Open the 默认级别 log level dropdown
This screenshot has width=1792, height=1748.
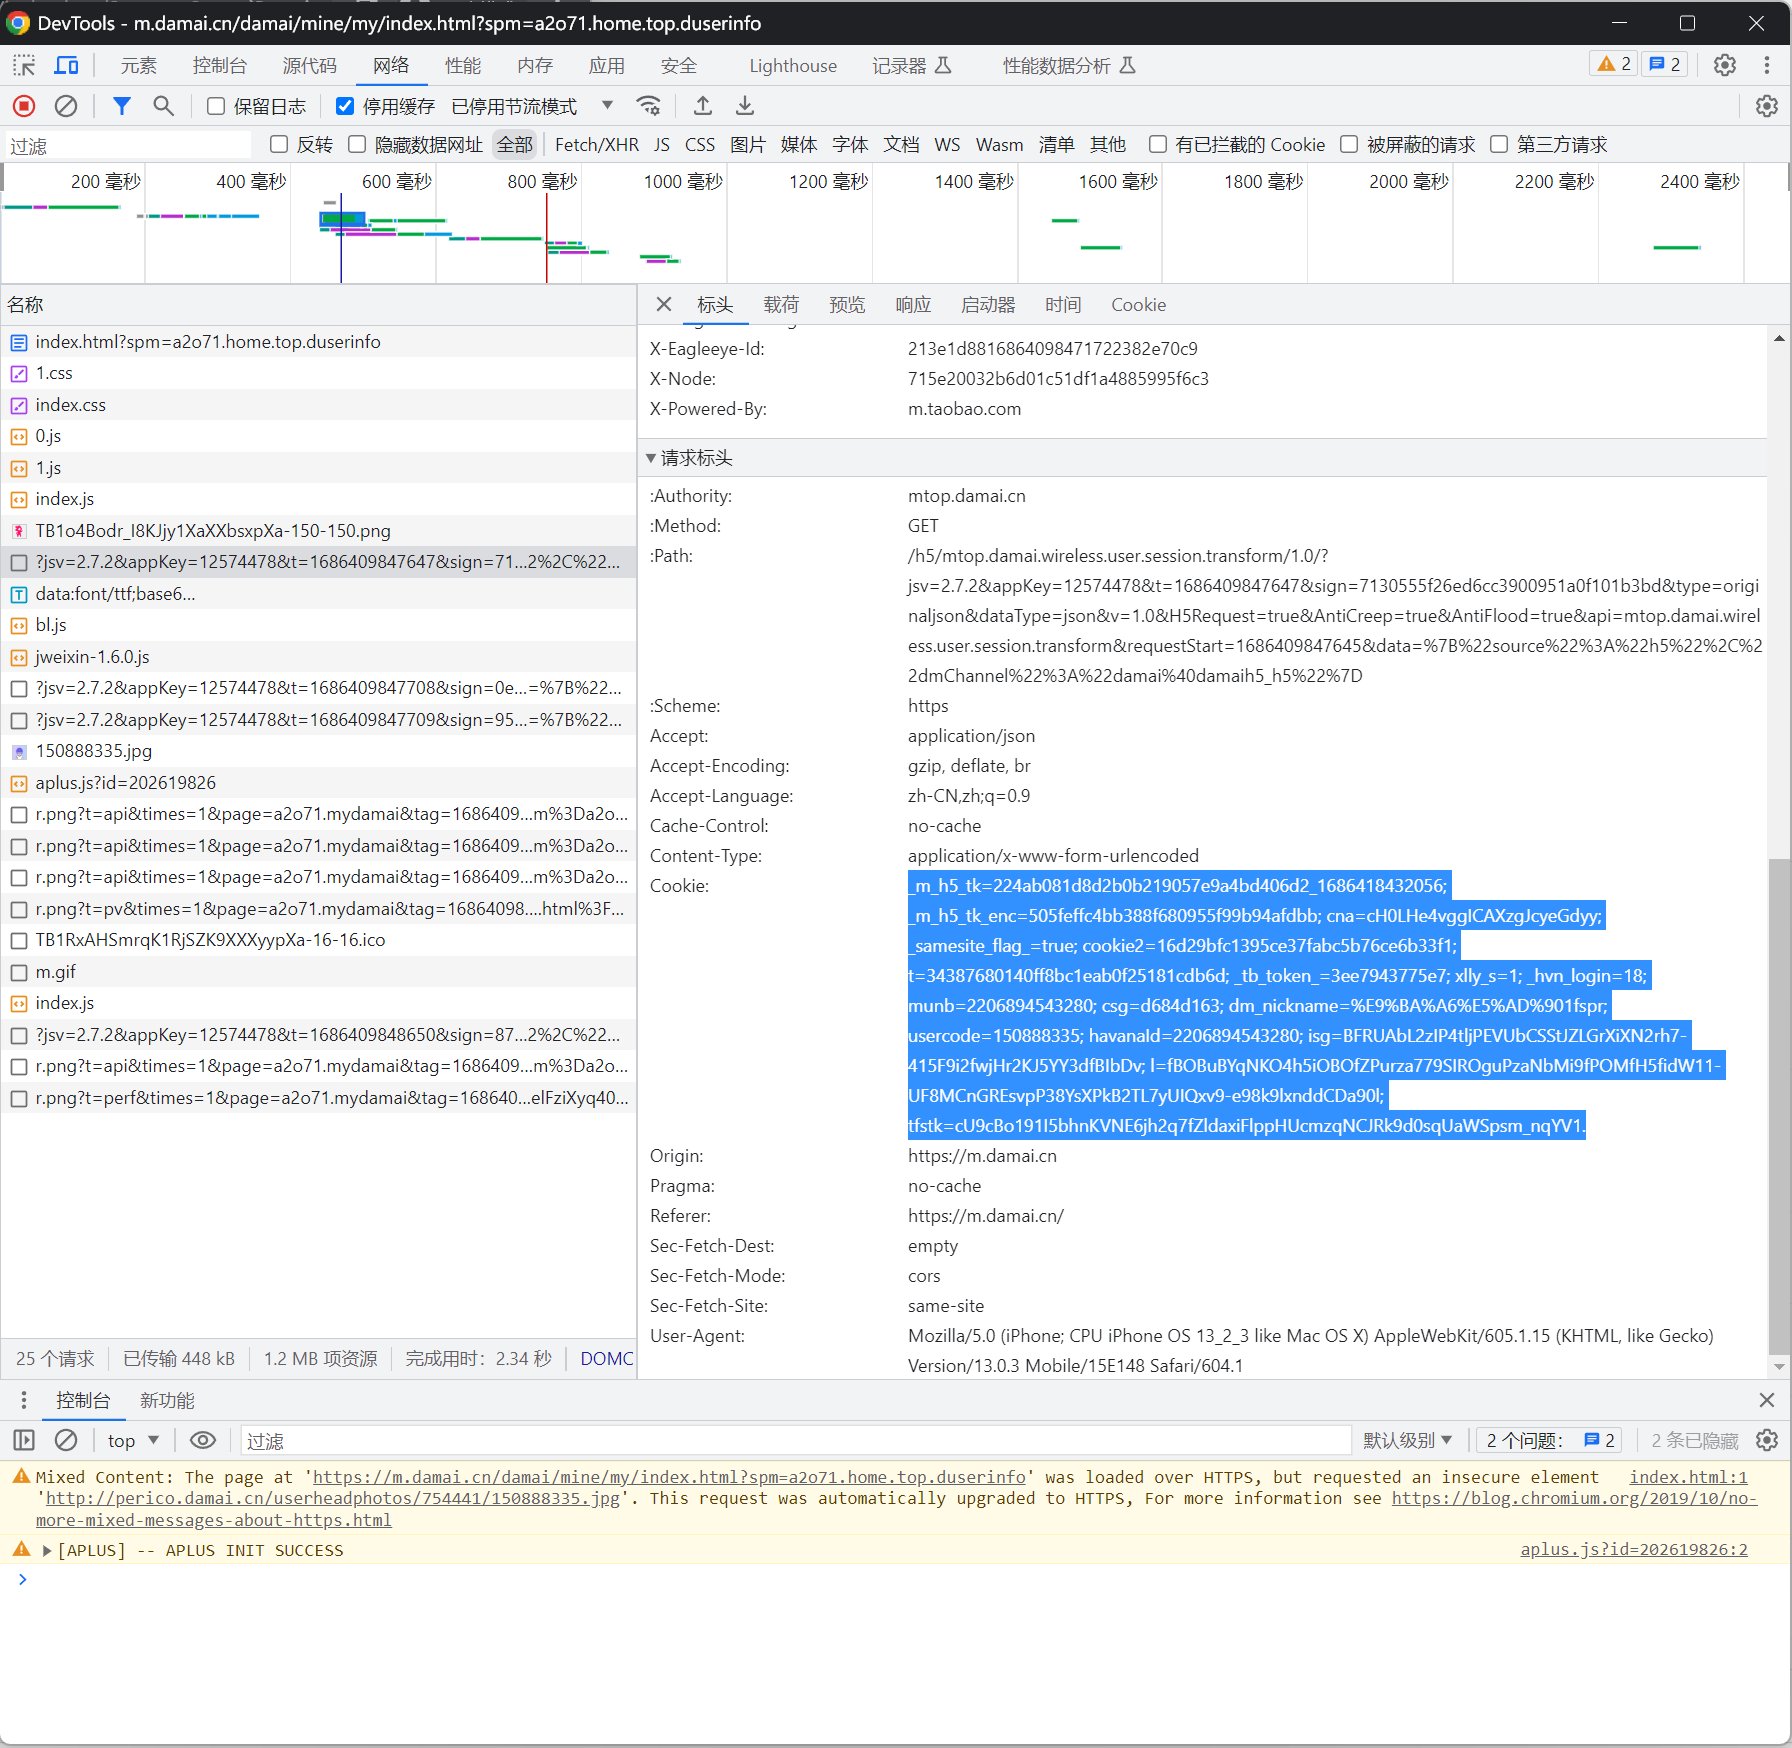(x=1406, y=1440)
